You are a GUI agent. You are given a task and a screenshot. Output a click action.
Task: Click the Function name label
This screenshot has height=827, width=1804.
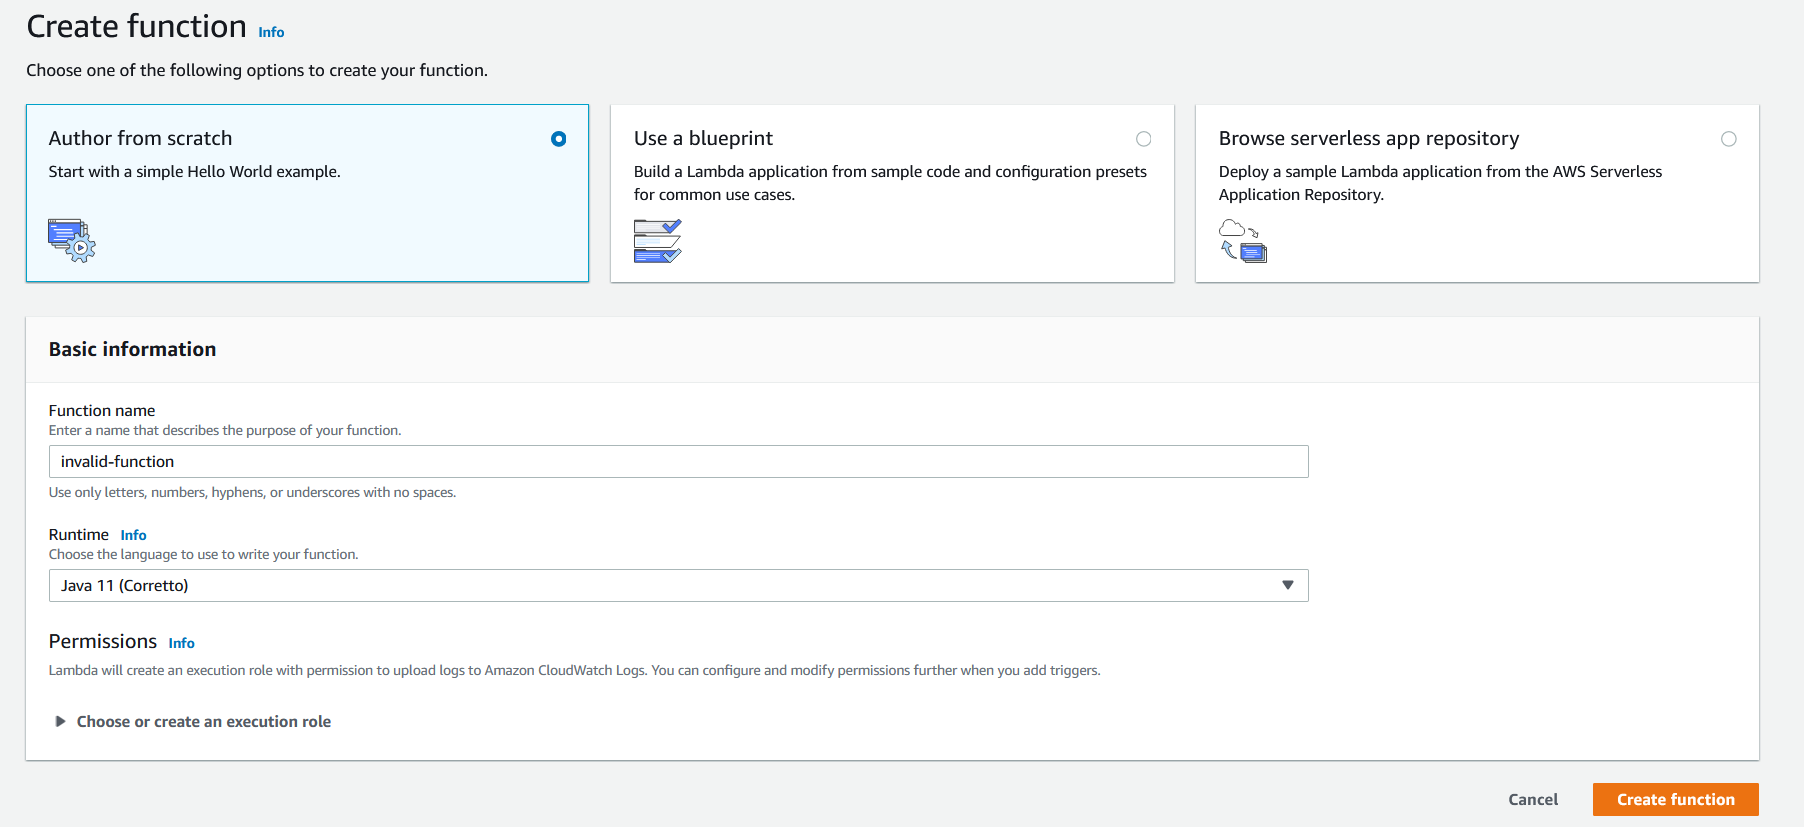tap(102, 410)
